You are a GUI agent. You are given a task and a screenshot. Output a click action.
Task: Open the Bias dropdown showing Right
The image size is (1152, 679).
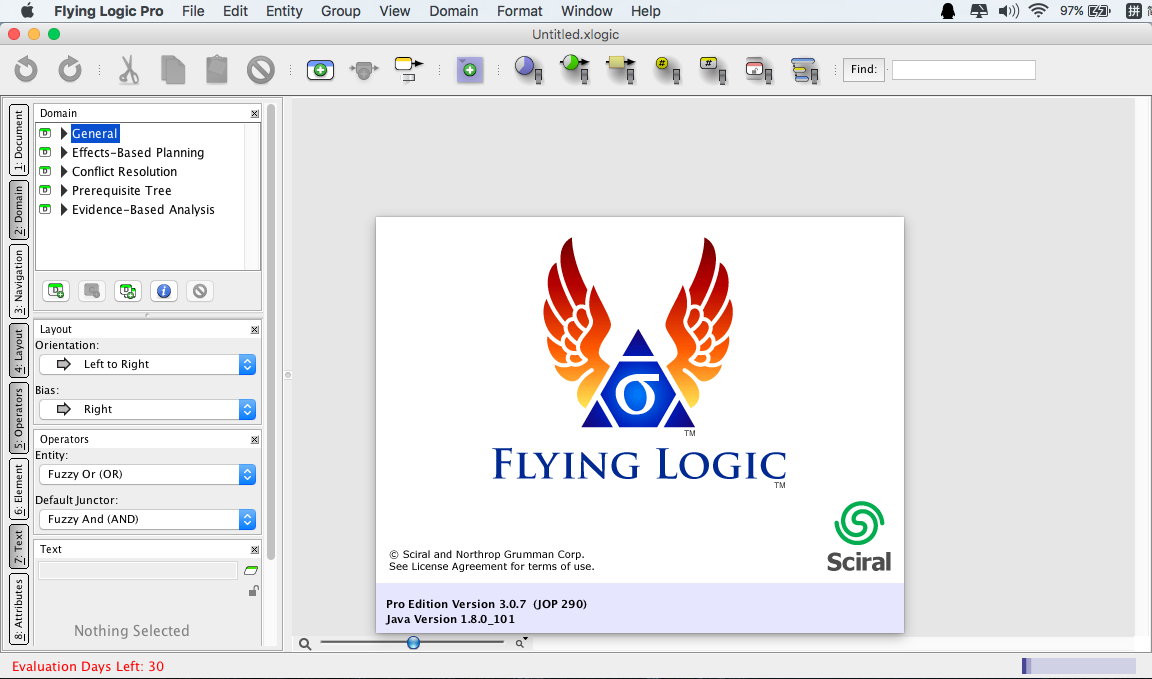(x=147, y=409)
